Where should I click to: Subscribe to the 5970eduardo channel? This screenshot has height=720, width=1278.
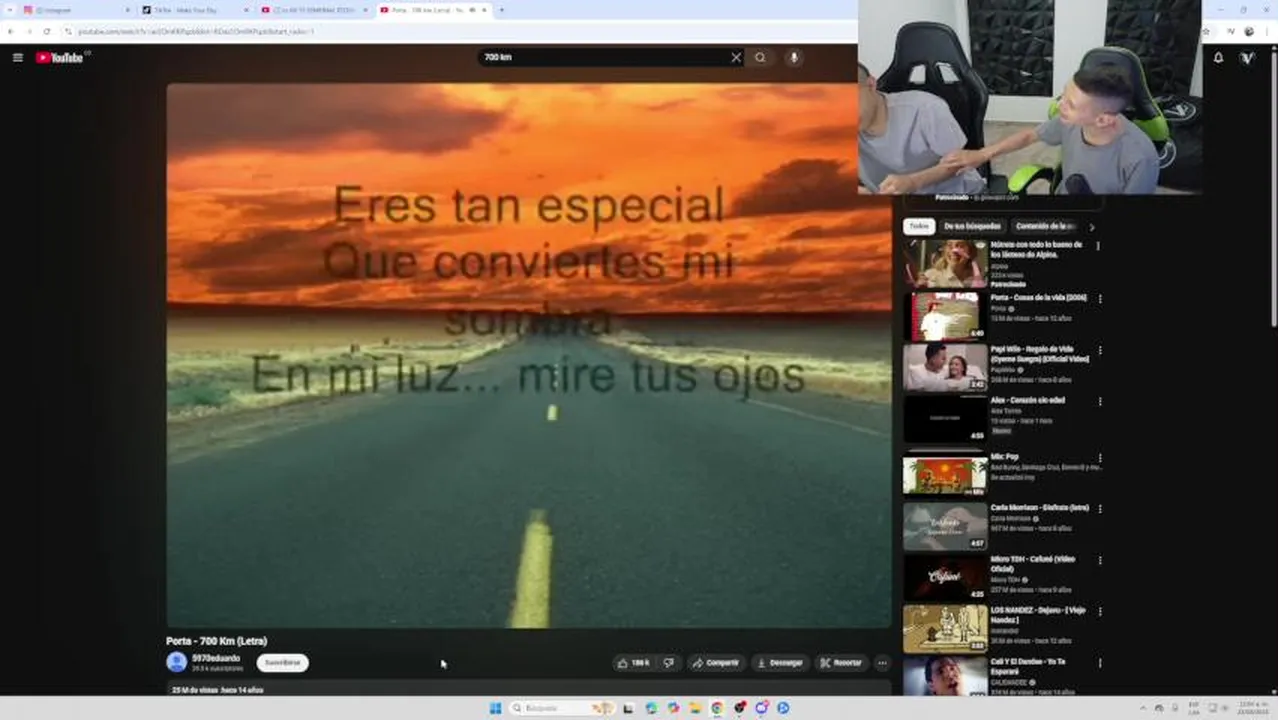click(x=282, y=662)
